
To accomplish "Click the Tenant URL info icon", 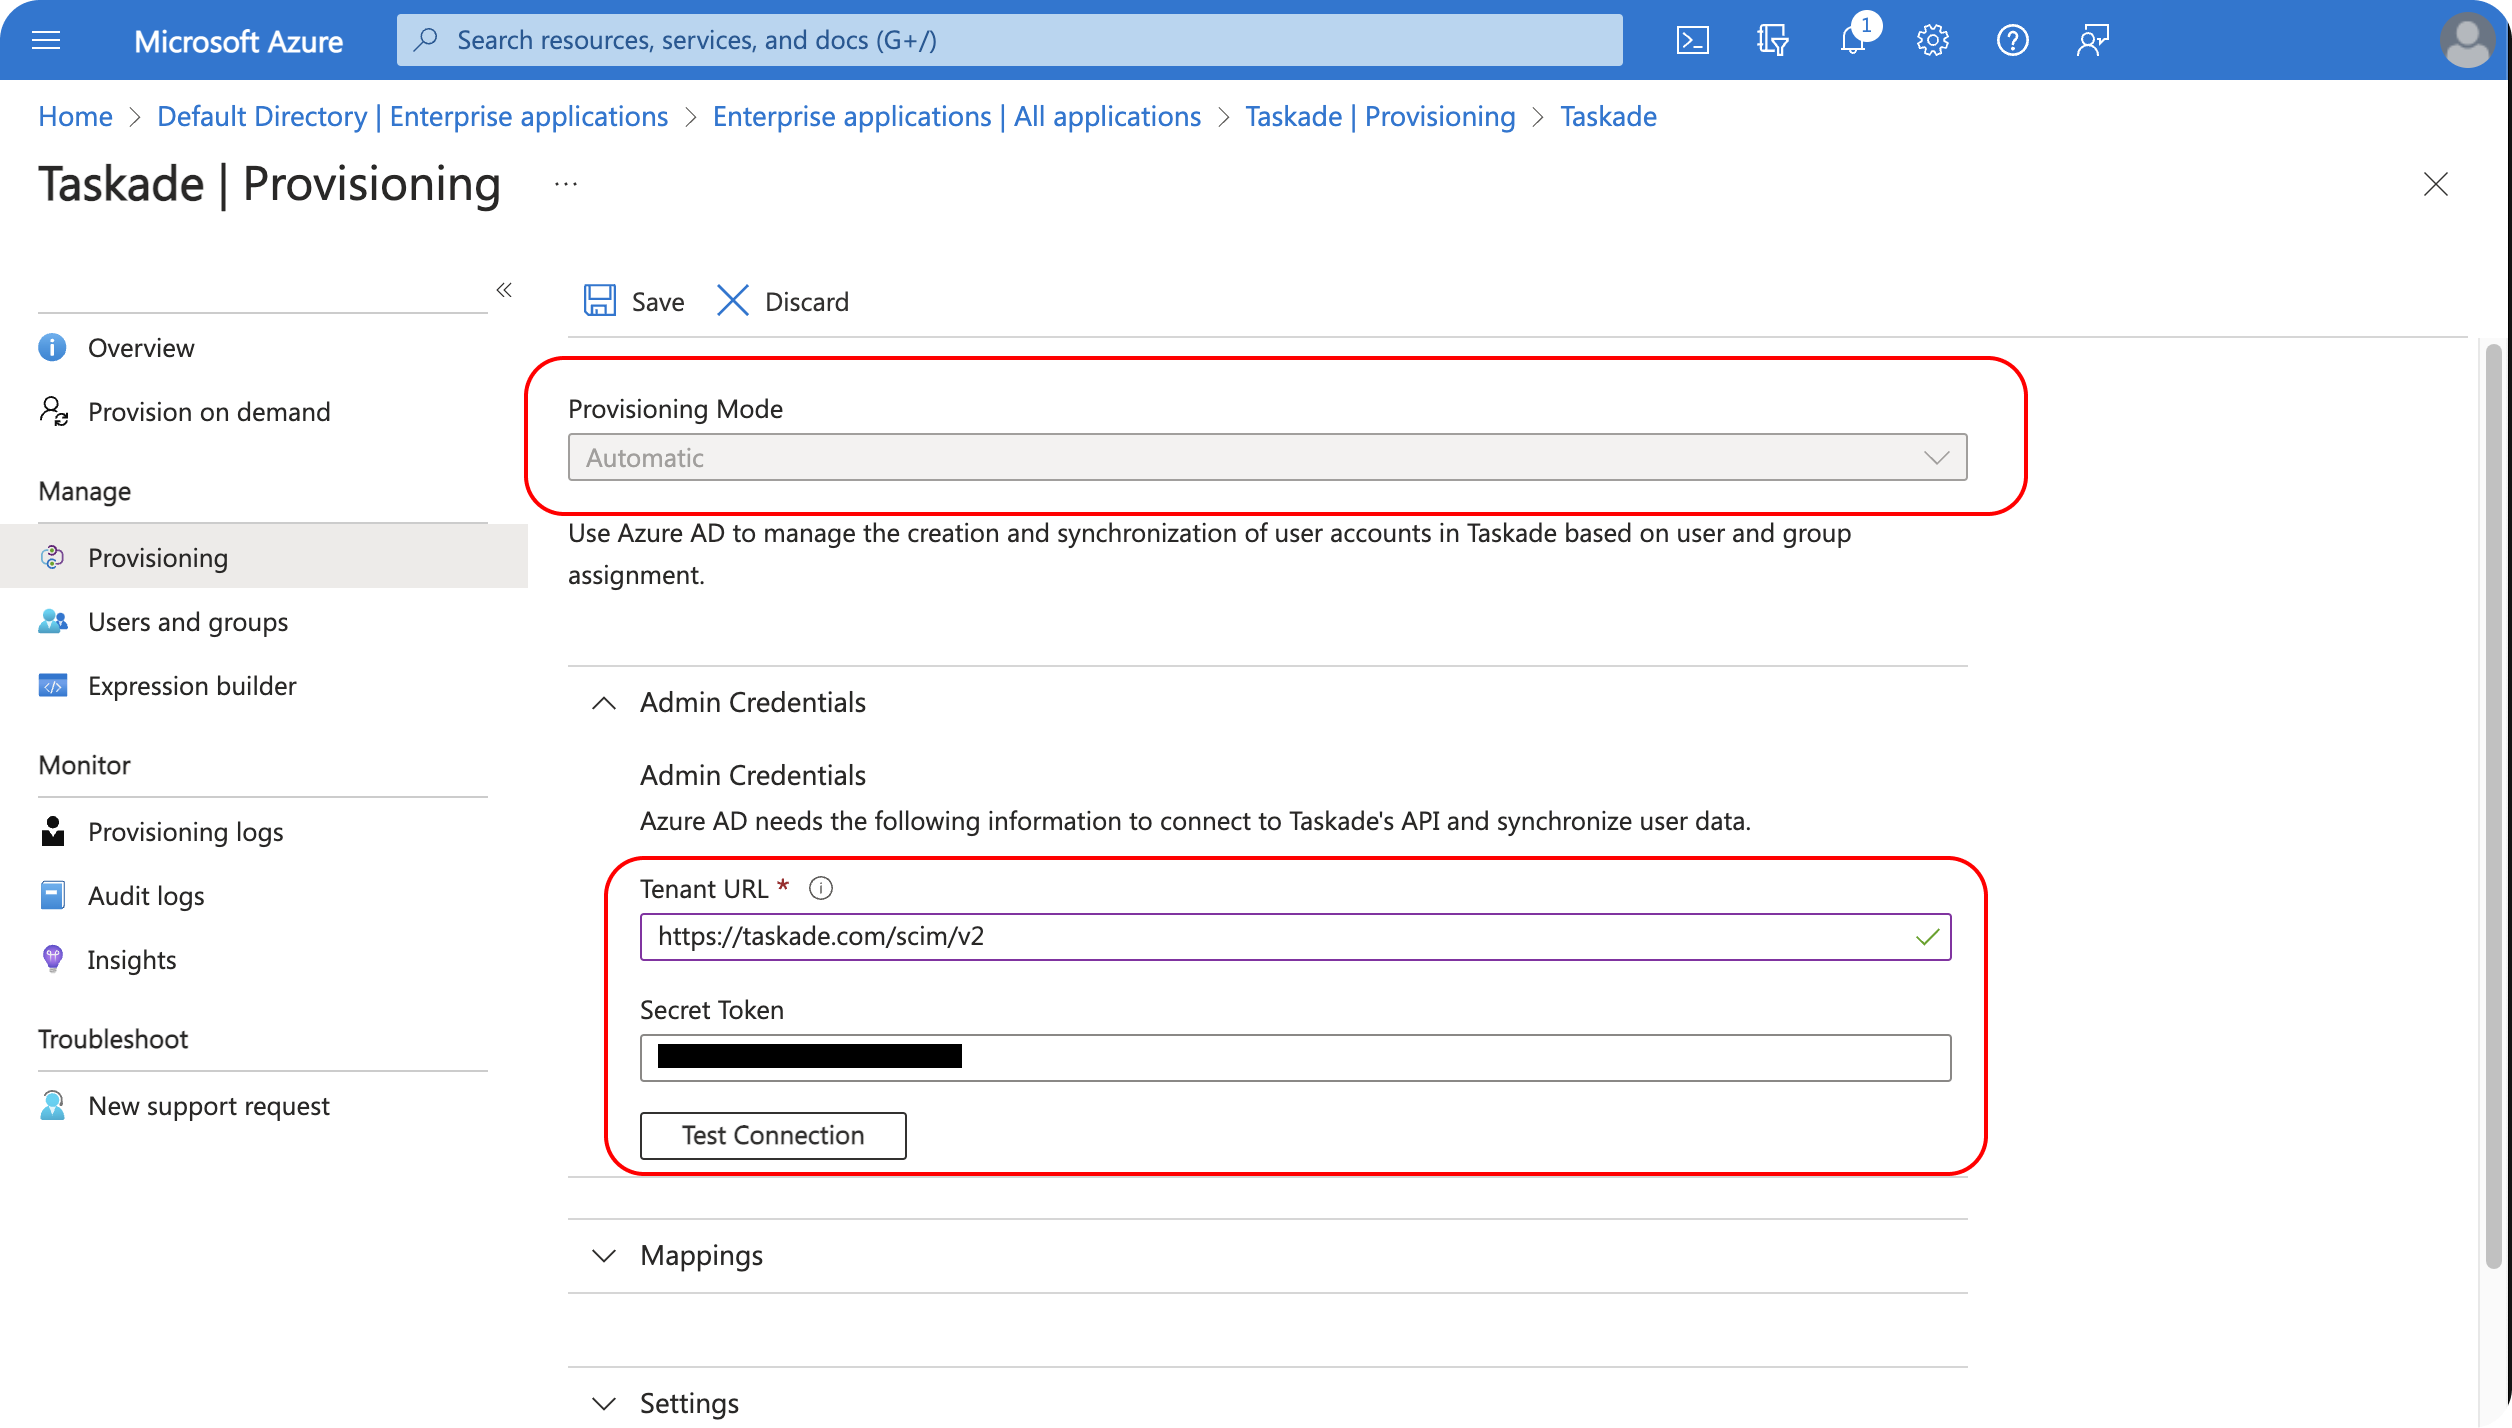I will coord(821,888).
